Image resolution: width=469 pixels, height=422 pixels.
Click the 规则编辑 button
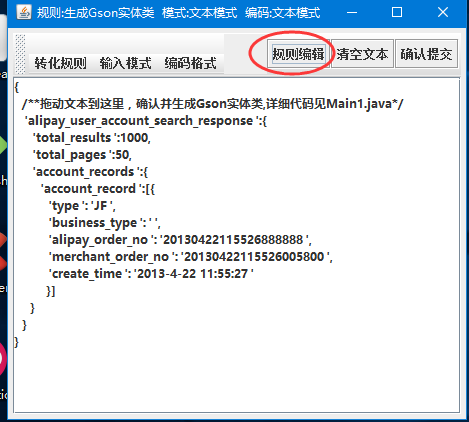pyautogui.click(x=298, y=54)
